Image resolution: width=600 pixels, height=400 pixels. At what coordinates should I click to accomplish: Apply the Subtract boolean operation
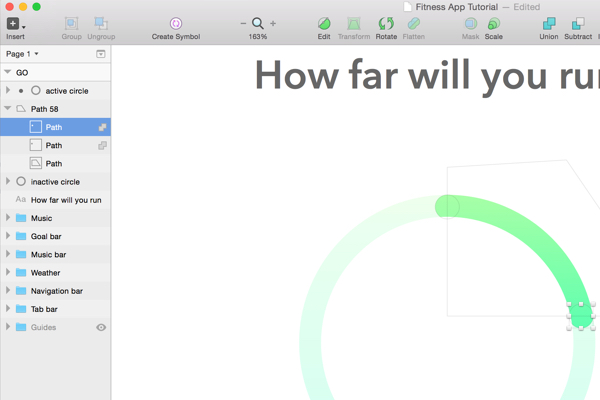coord(578,24)
